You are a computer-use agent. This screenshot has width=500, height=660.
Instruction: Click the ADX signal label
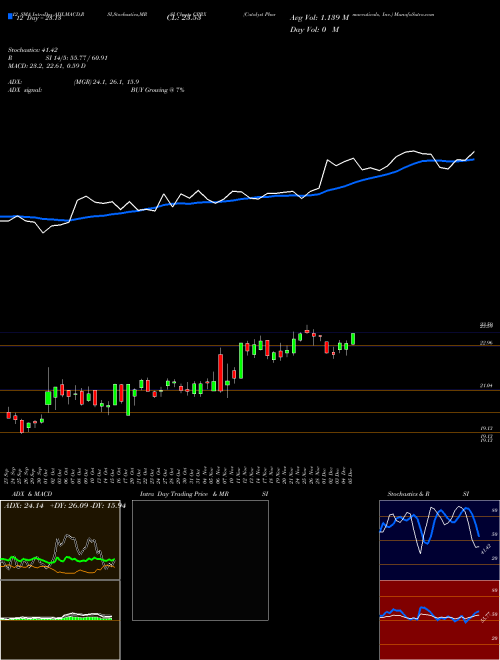click(x=25, y=90)
